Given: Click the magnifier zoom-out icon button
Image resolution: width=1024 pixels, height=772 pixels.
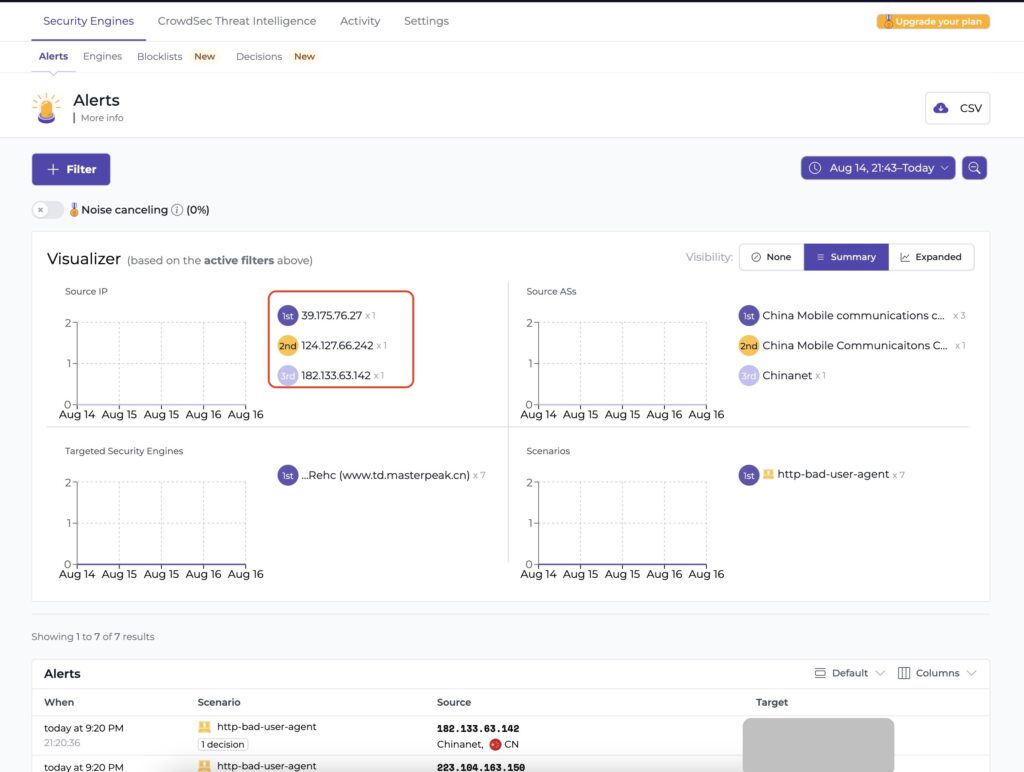Looking at the screenshot, I should click(x=974, y=168).
